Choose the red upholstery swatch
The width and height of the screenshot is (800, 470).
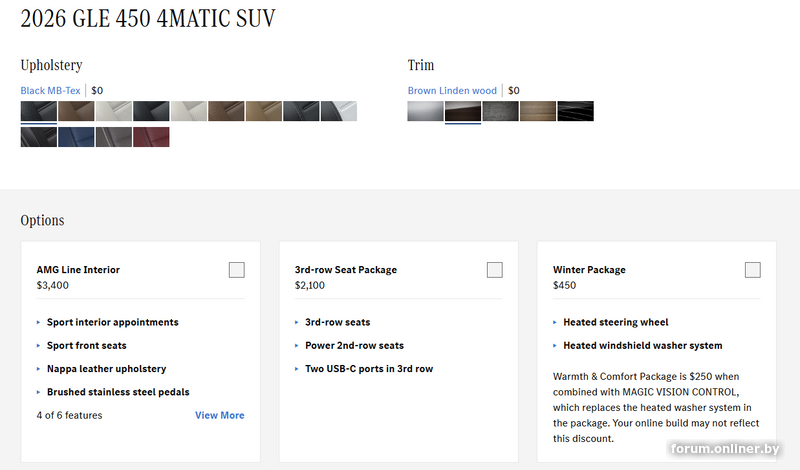click(151, 137)
